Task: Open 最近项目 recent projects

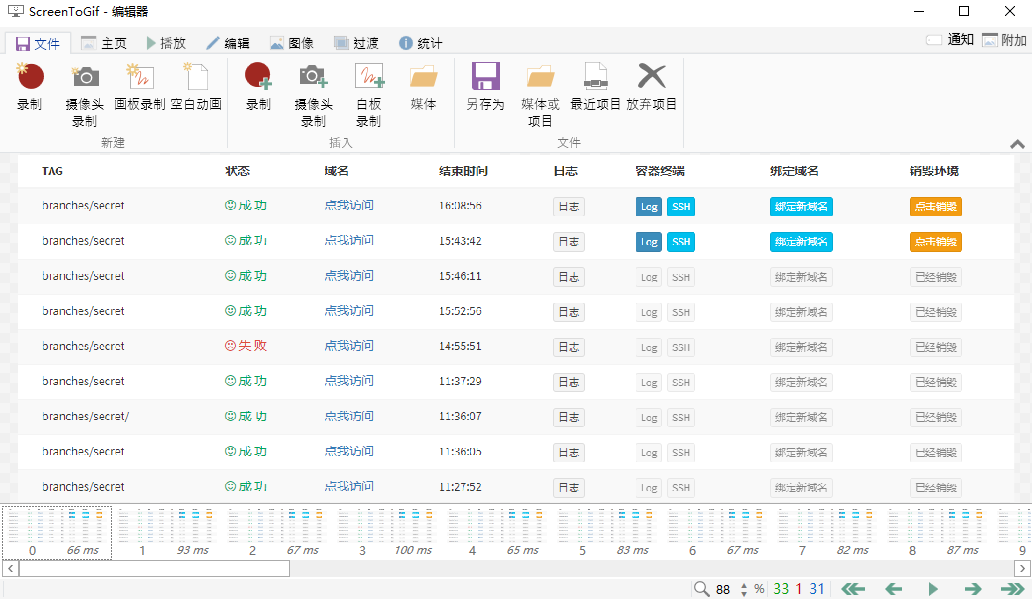Action: 596,78
